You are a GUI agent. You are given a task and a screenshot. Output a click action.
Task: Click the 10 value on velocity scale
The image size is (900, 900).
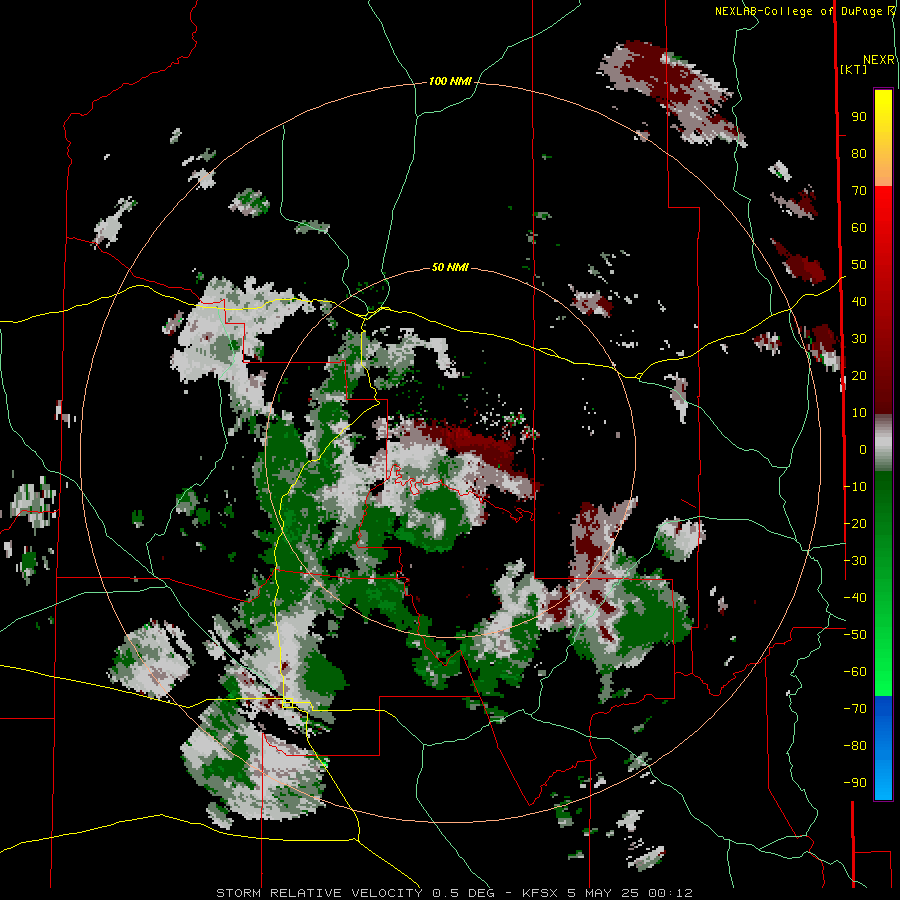coord(859,413)
